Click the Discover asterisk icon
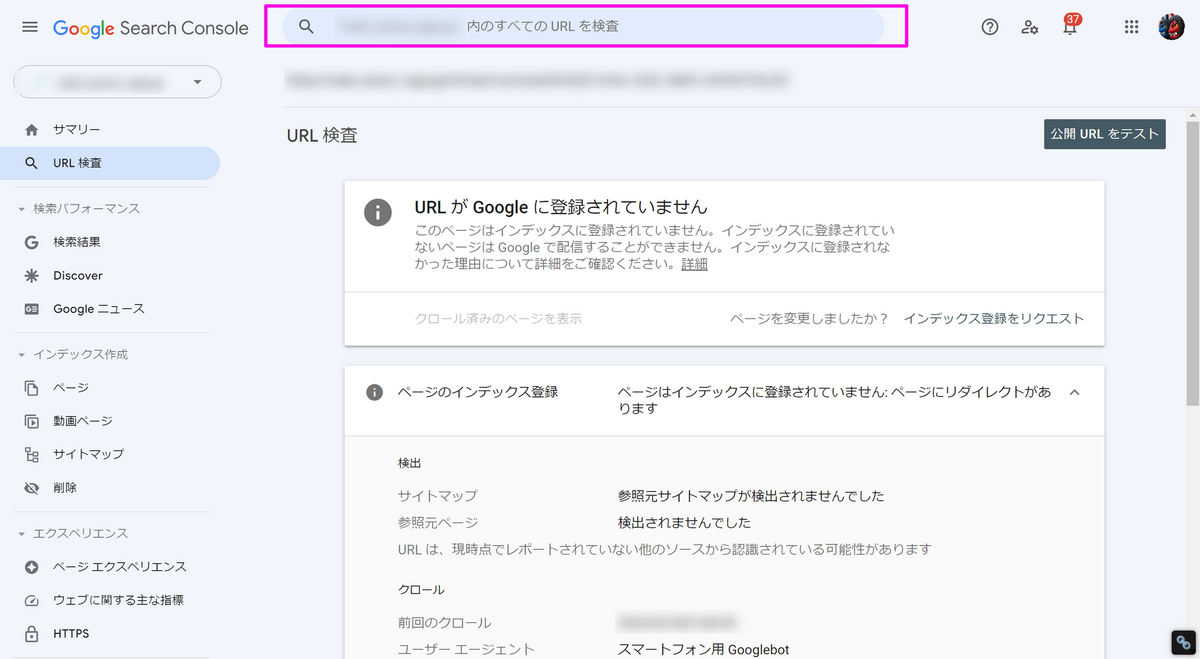Screen dimensions: 1200x659 [32, 276]
